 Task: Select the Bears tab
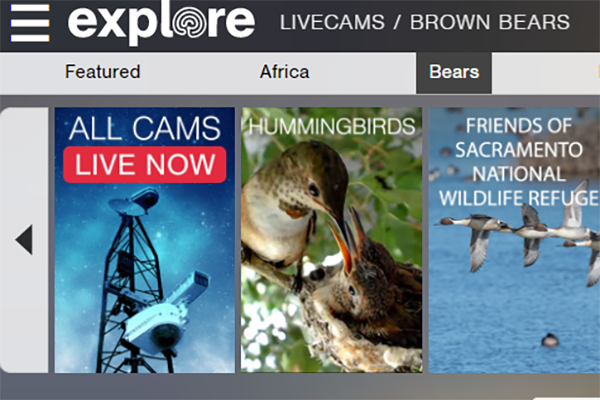tap(454, 73)
